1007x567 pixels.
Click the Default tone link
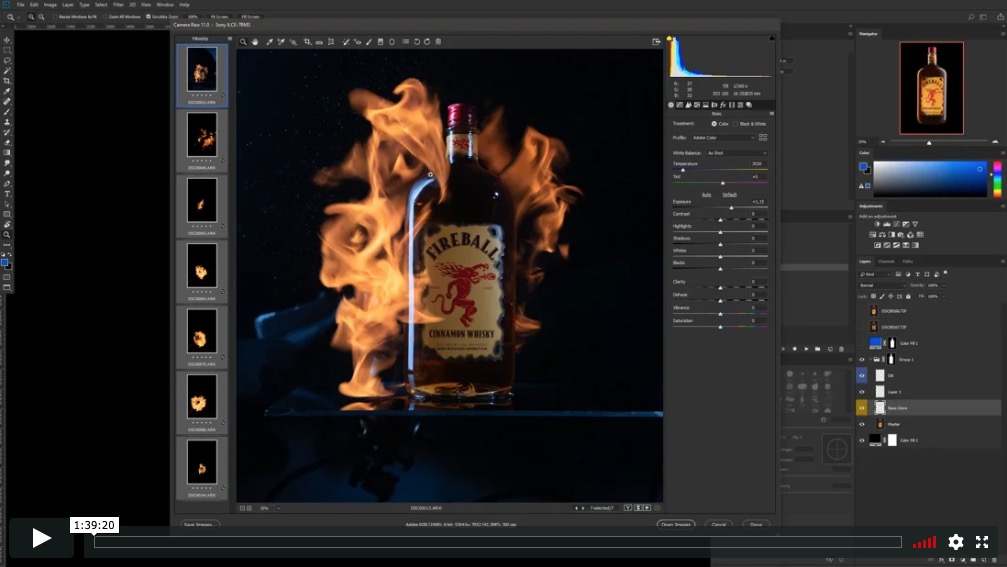click(729, 194)
